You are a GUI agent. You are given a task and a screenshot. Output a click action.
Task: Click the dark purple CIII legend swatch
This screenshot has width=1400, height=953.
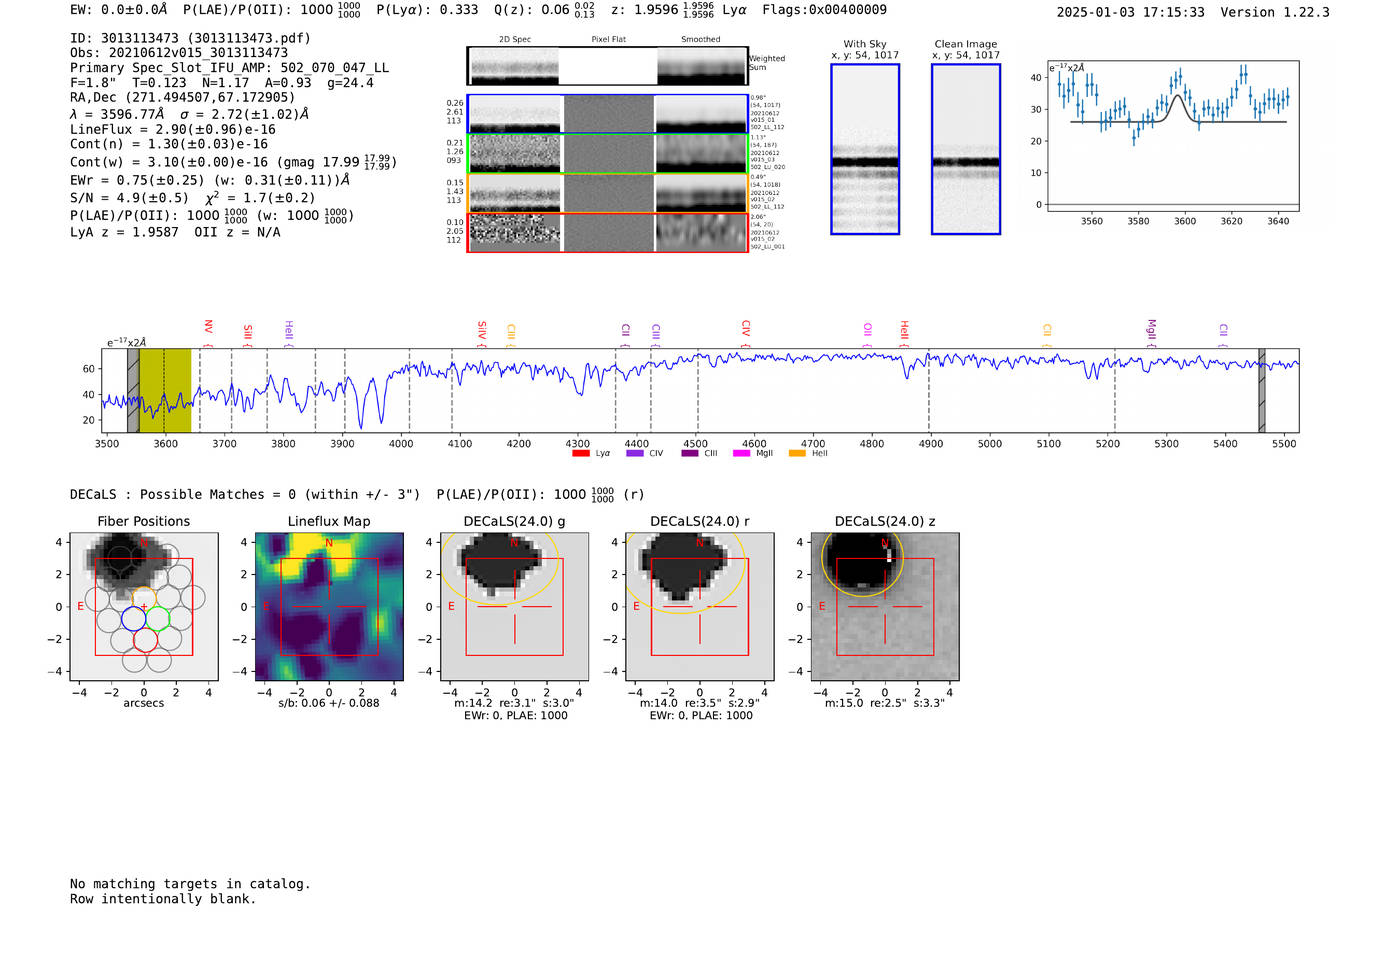click(690, 453)
